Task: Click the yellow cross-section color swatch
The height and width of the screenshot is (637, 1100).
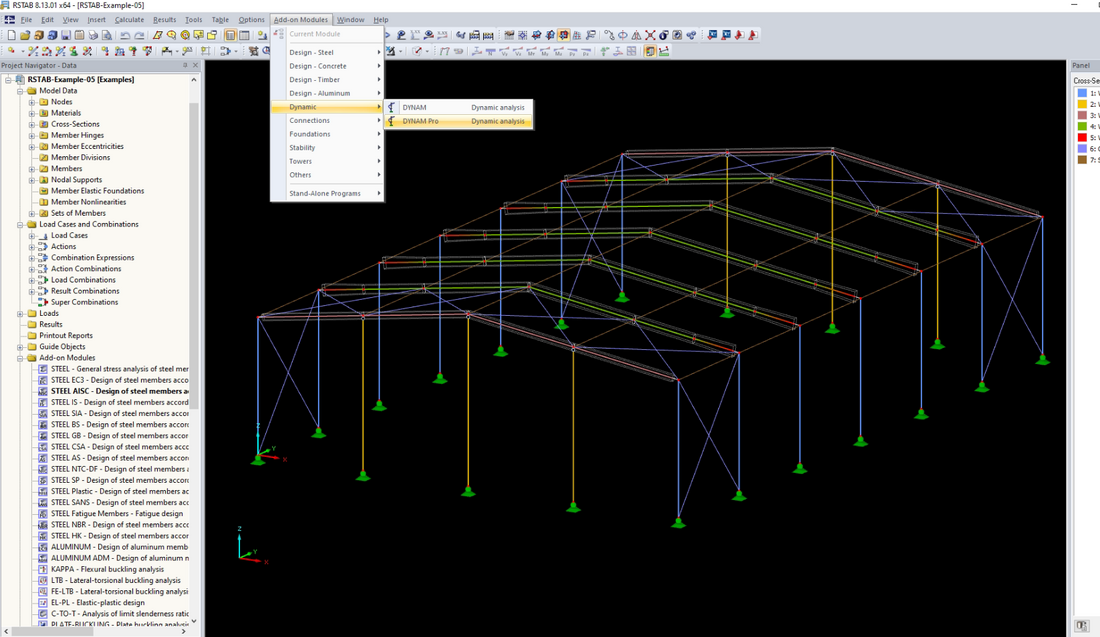Action: coord(1081,104)
